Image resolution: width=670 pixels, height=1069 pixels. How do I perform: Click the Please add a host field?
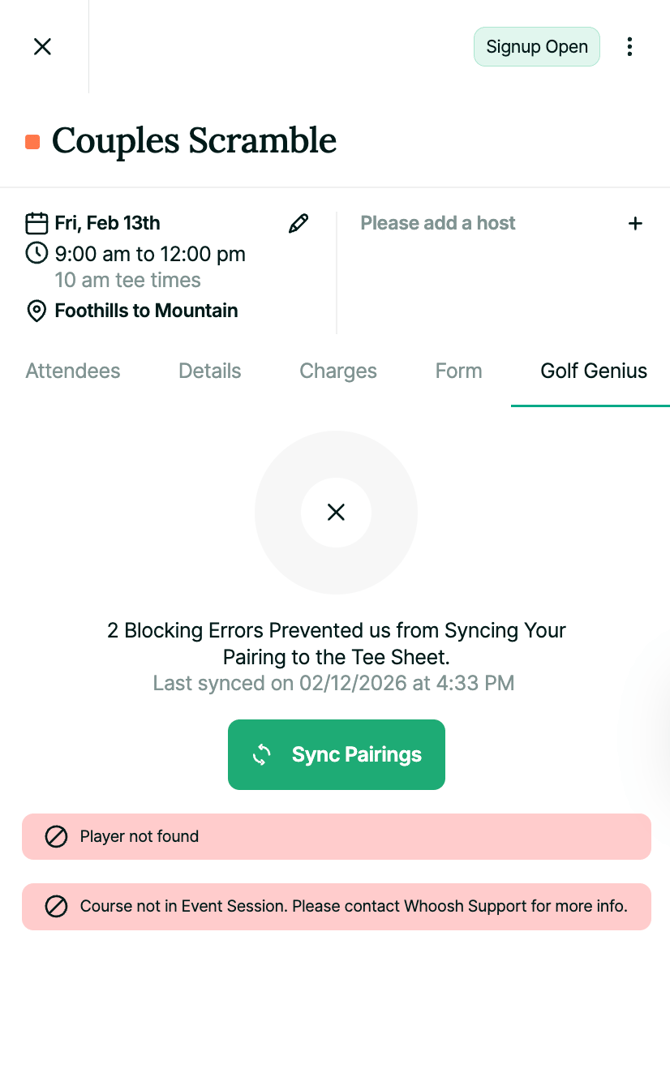(x=438, y=223)
